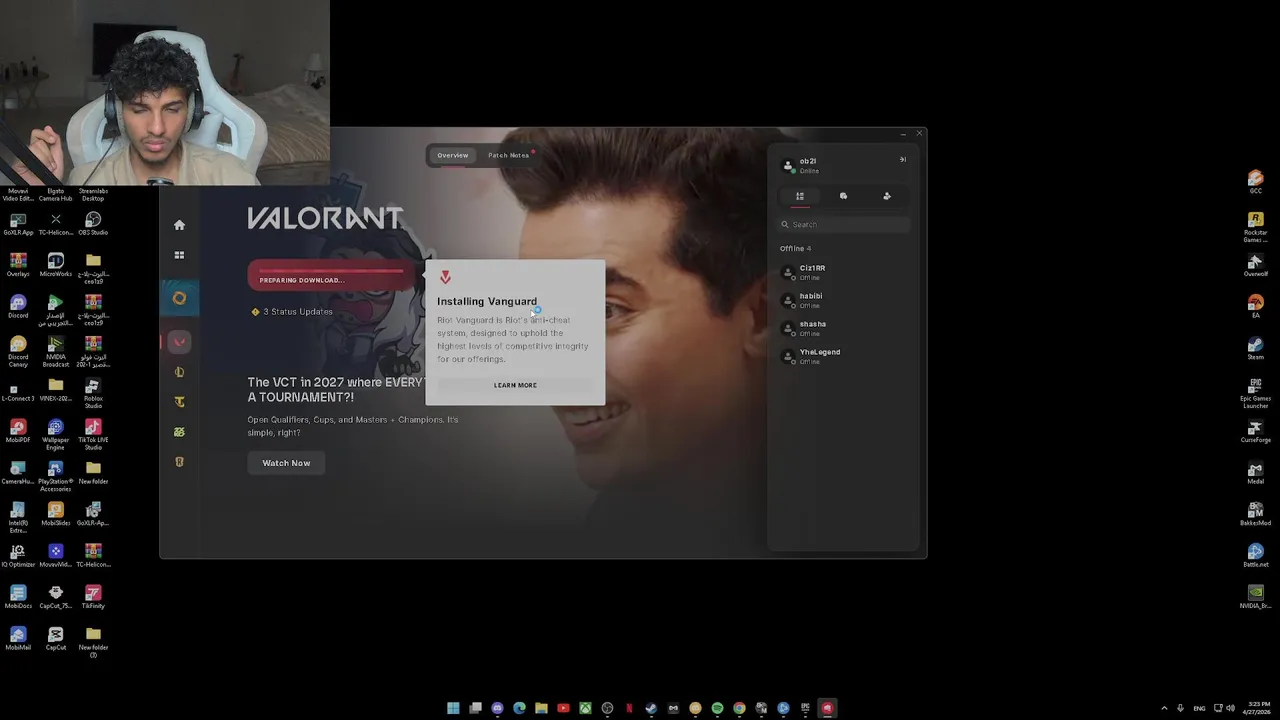This screenshot has height=720, width=1280.
Task: Open IQ Optimizer desktop icon
Action: [18, 555]
